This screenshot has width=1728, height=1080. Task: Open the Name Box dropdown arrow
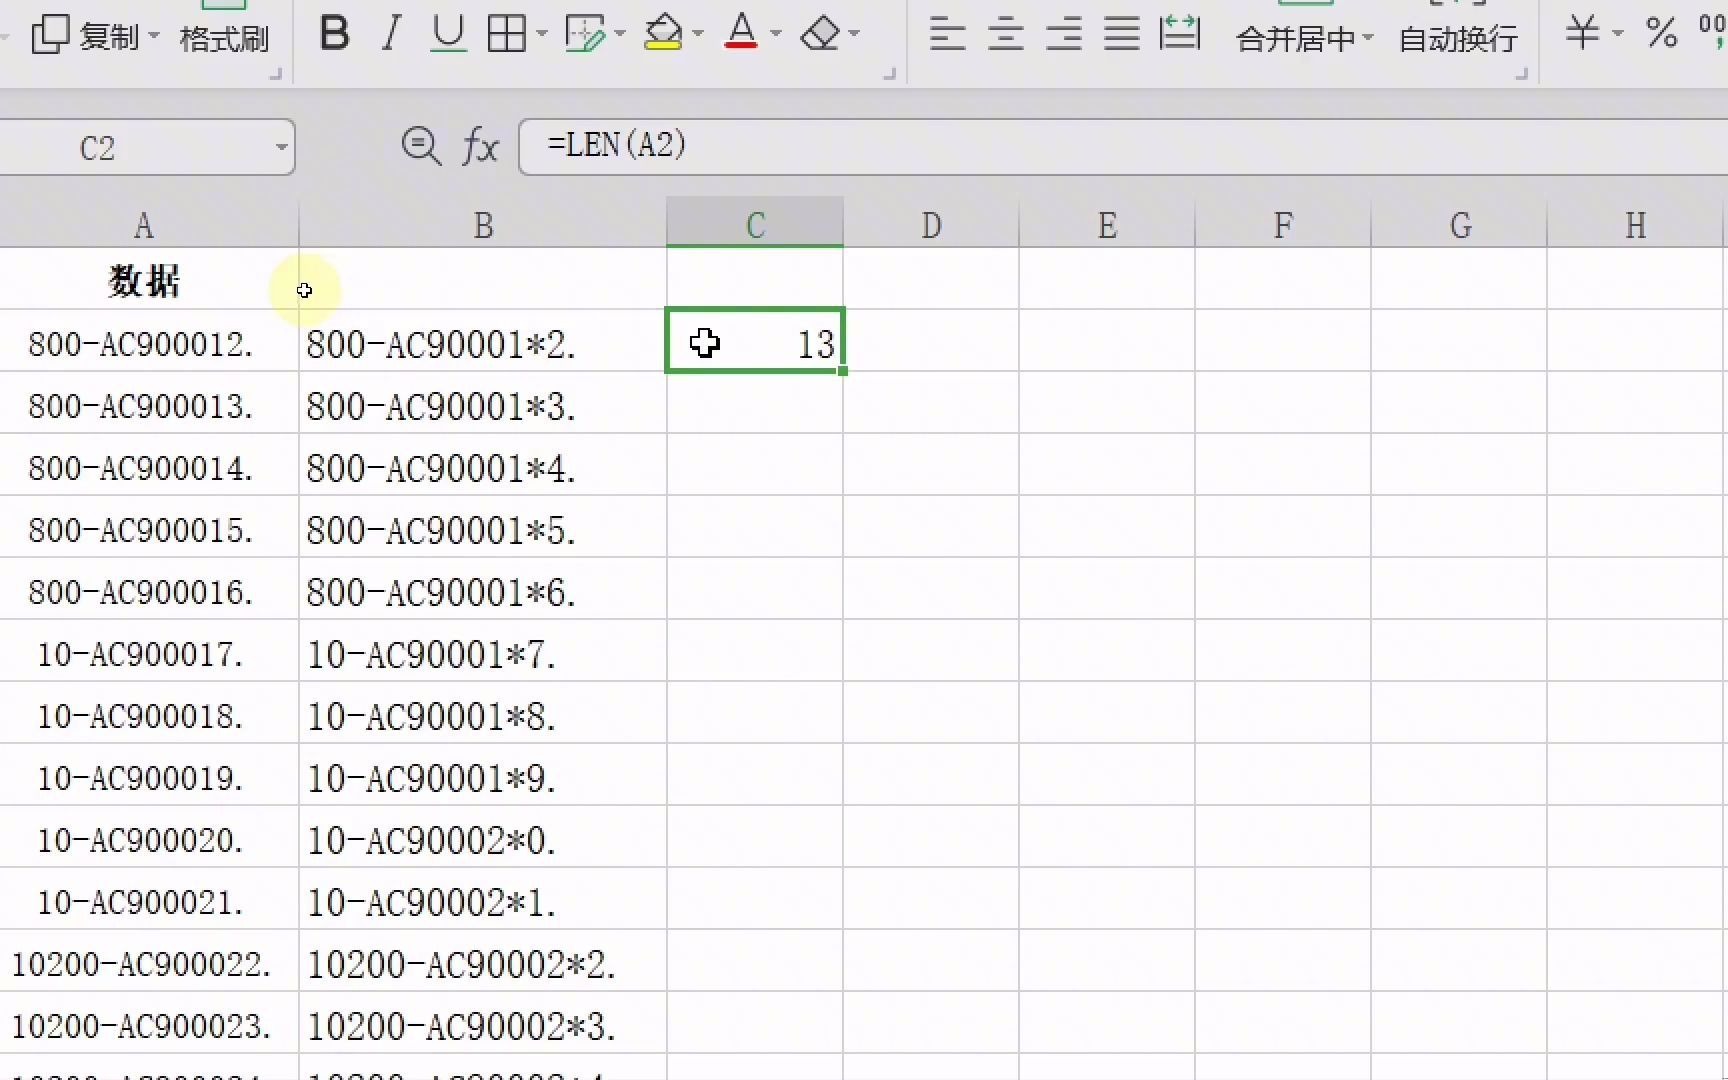point(281,148)
